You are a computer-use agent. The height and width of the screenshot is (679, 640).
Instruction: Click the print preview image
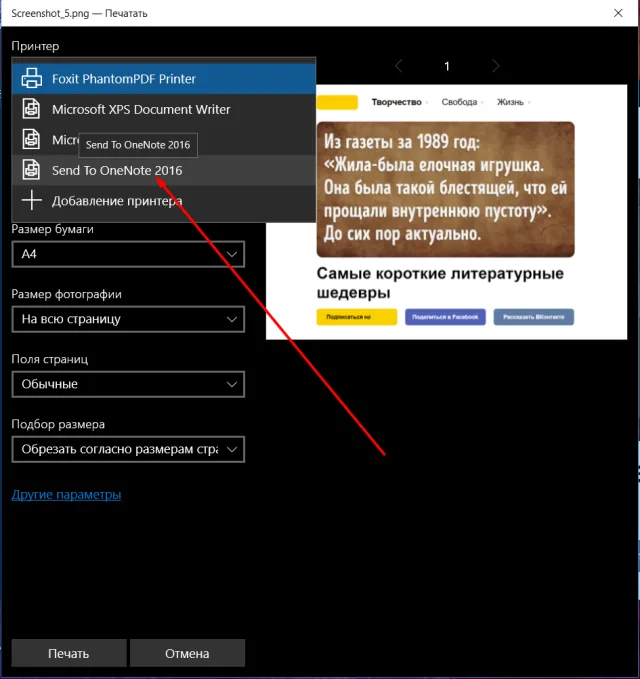[x=446, y=212]
